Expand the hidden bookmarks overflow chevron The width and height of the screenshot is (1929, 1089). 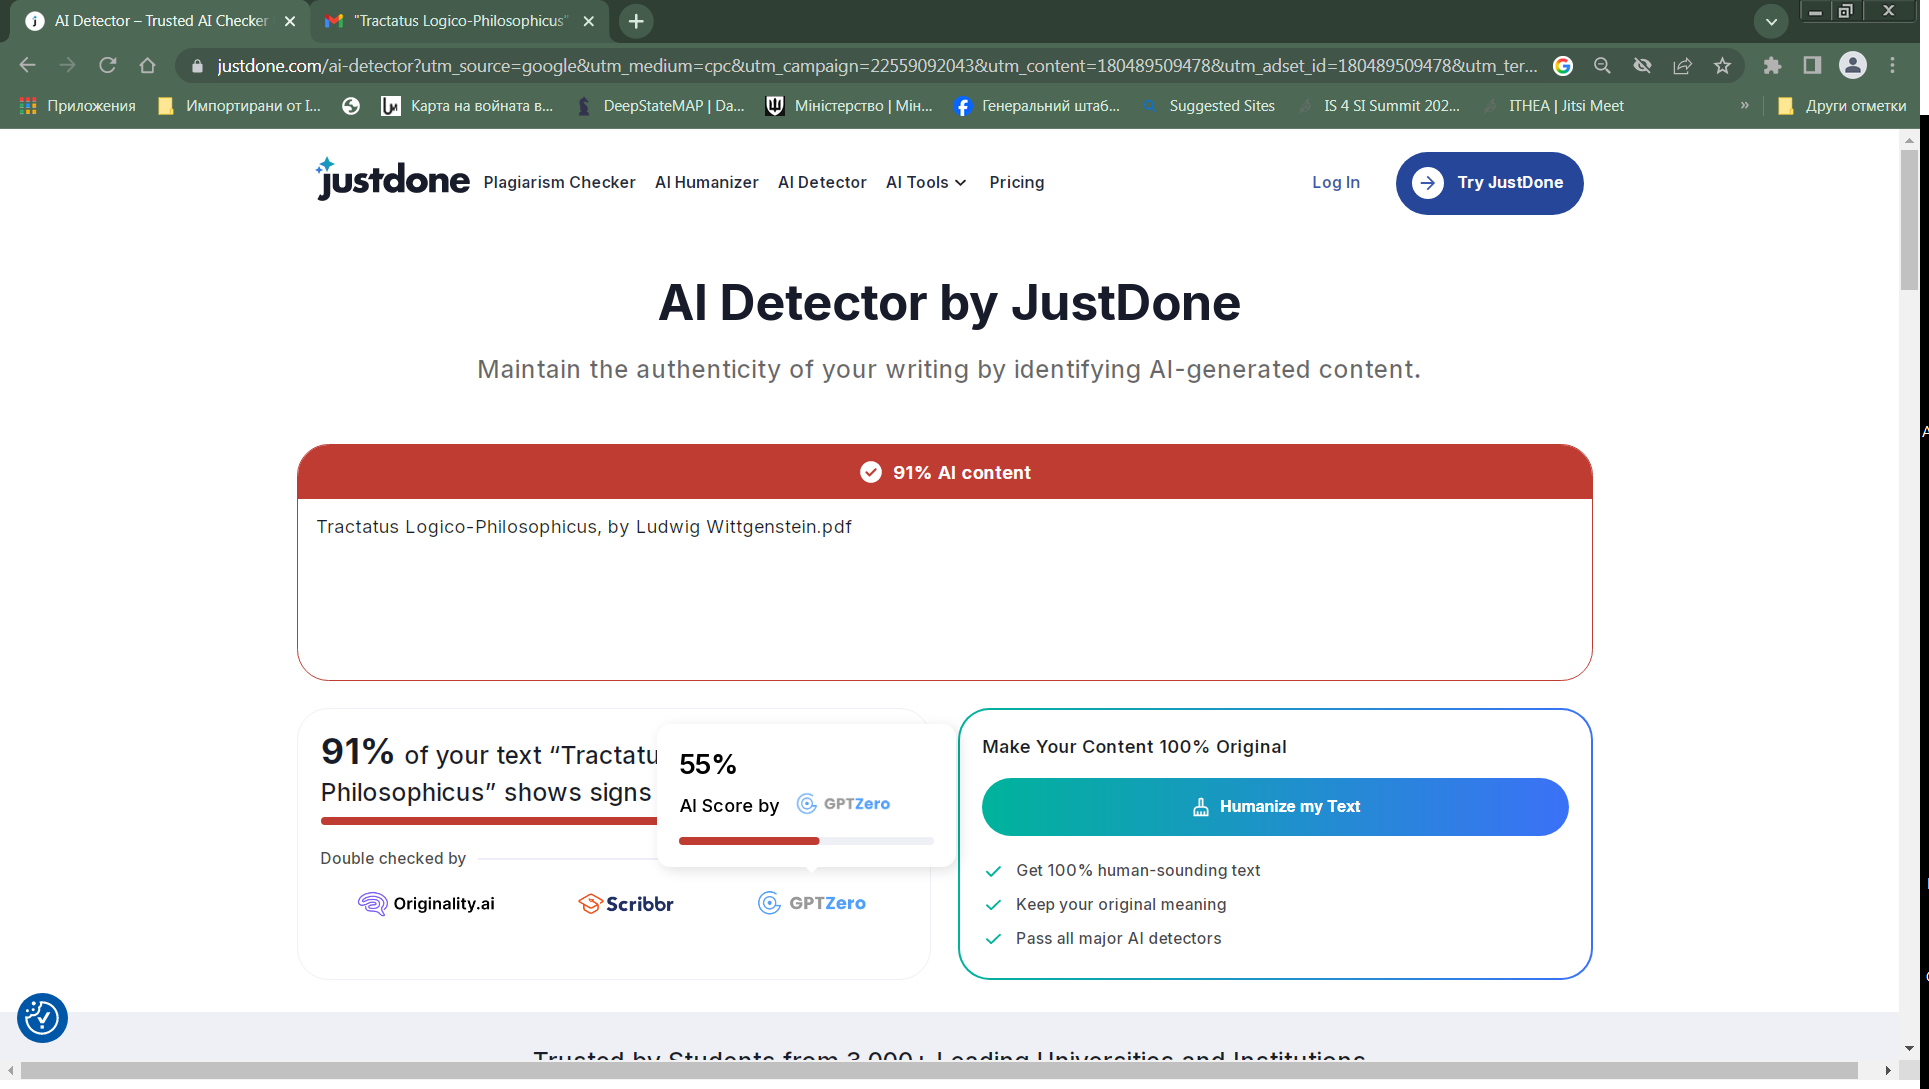click(x=1745, y=106)
